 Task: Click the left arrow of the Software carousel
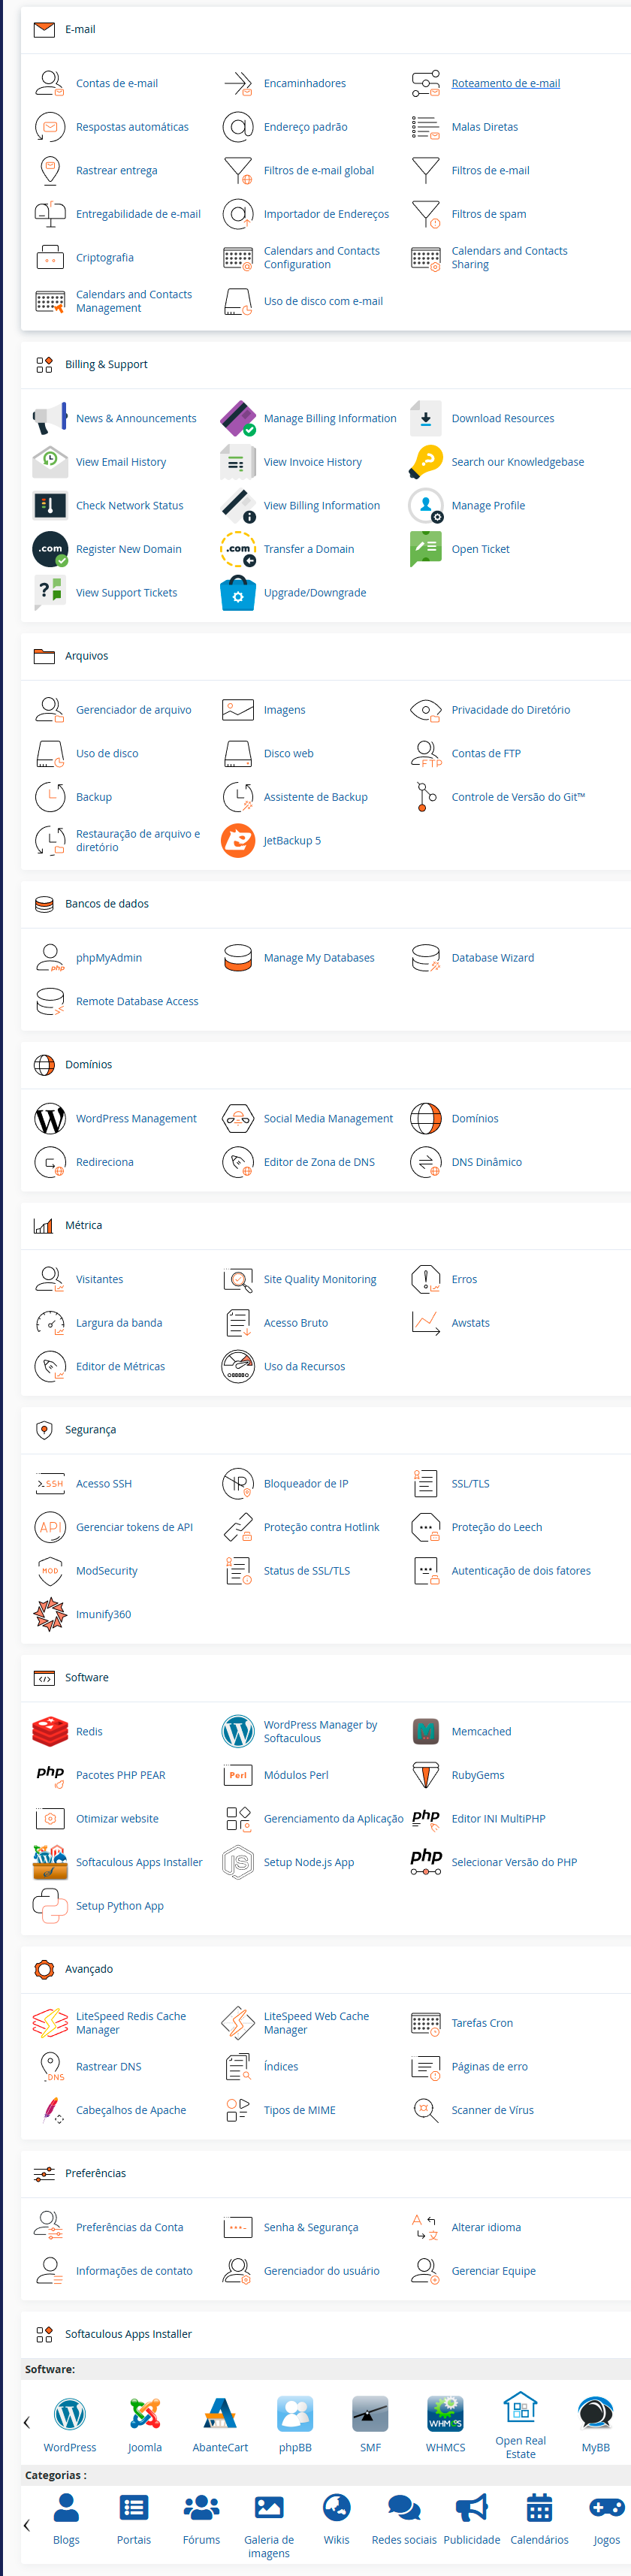click(x=27, y=2421)
